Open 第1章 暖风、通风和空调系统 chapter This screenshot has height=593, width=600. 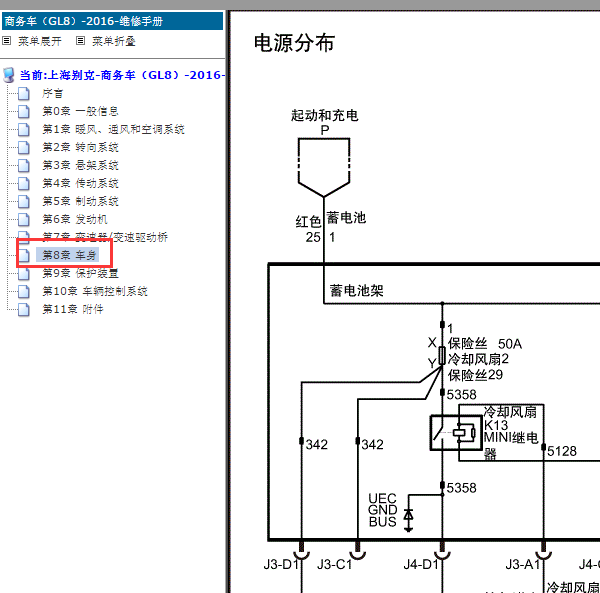click(113, 129)
